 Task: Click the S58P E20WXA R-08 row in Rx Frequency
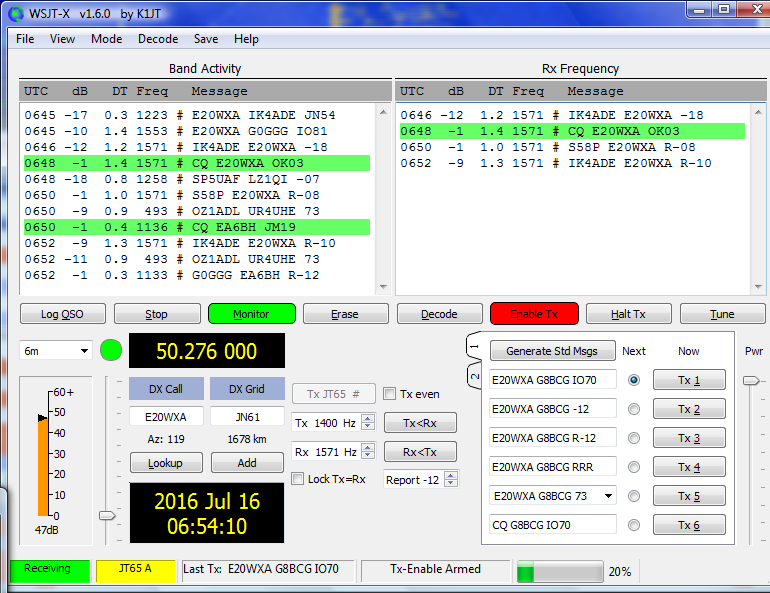click(573, 147)
